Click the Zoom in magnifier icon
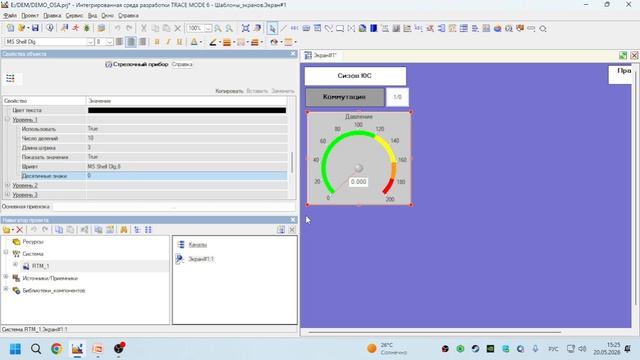Screen dimensions: 640x360 coord(218,28)
